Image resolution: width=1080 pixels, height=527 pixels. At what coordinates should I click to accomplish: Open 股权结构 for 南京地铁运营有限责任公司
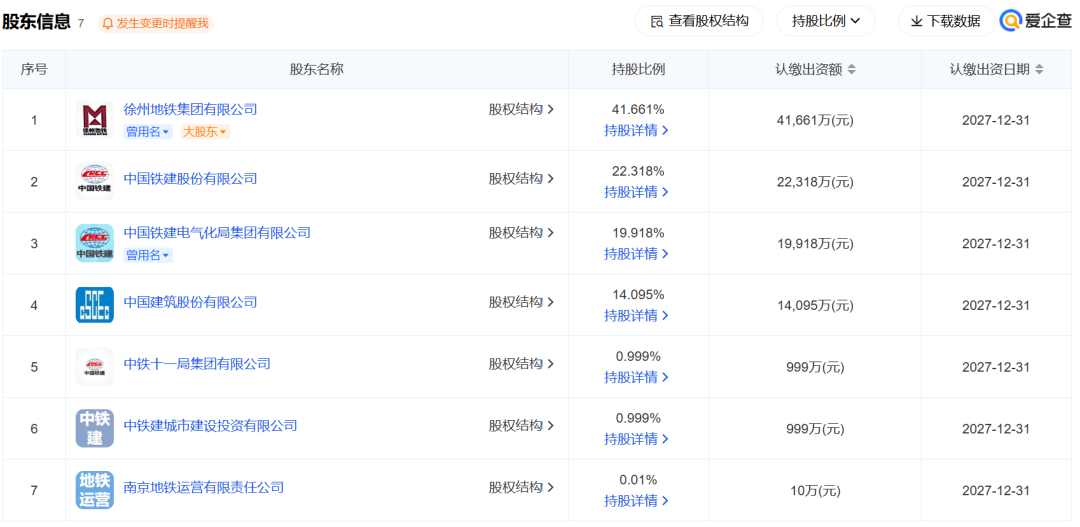[x=521, y=488]
